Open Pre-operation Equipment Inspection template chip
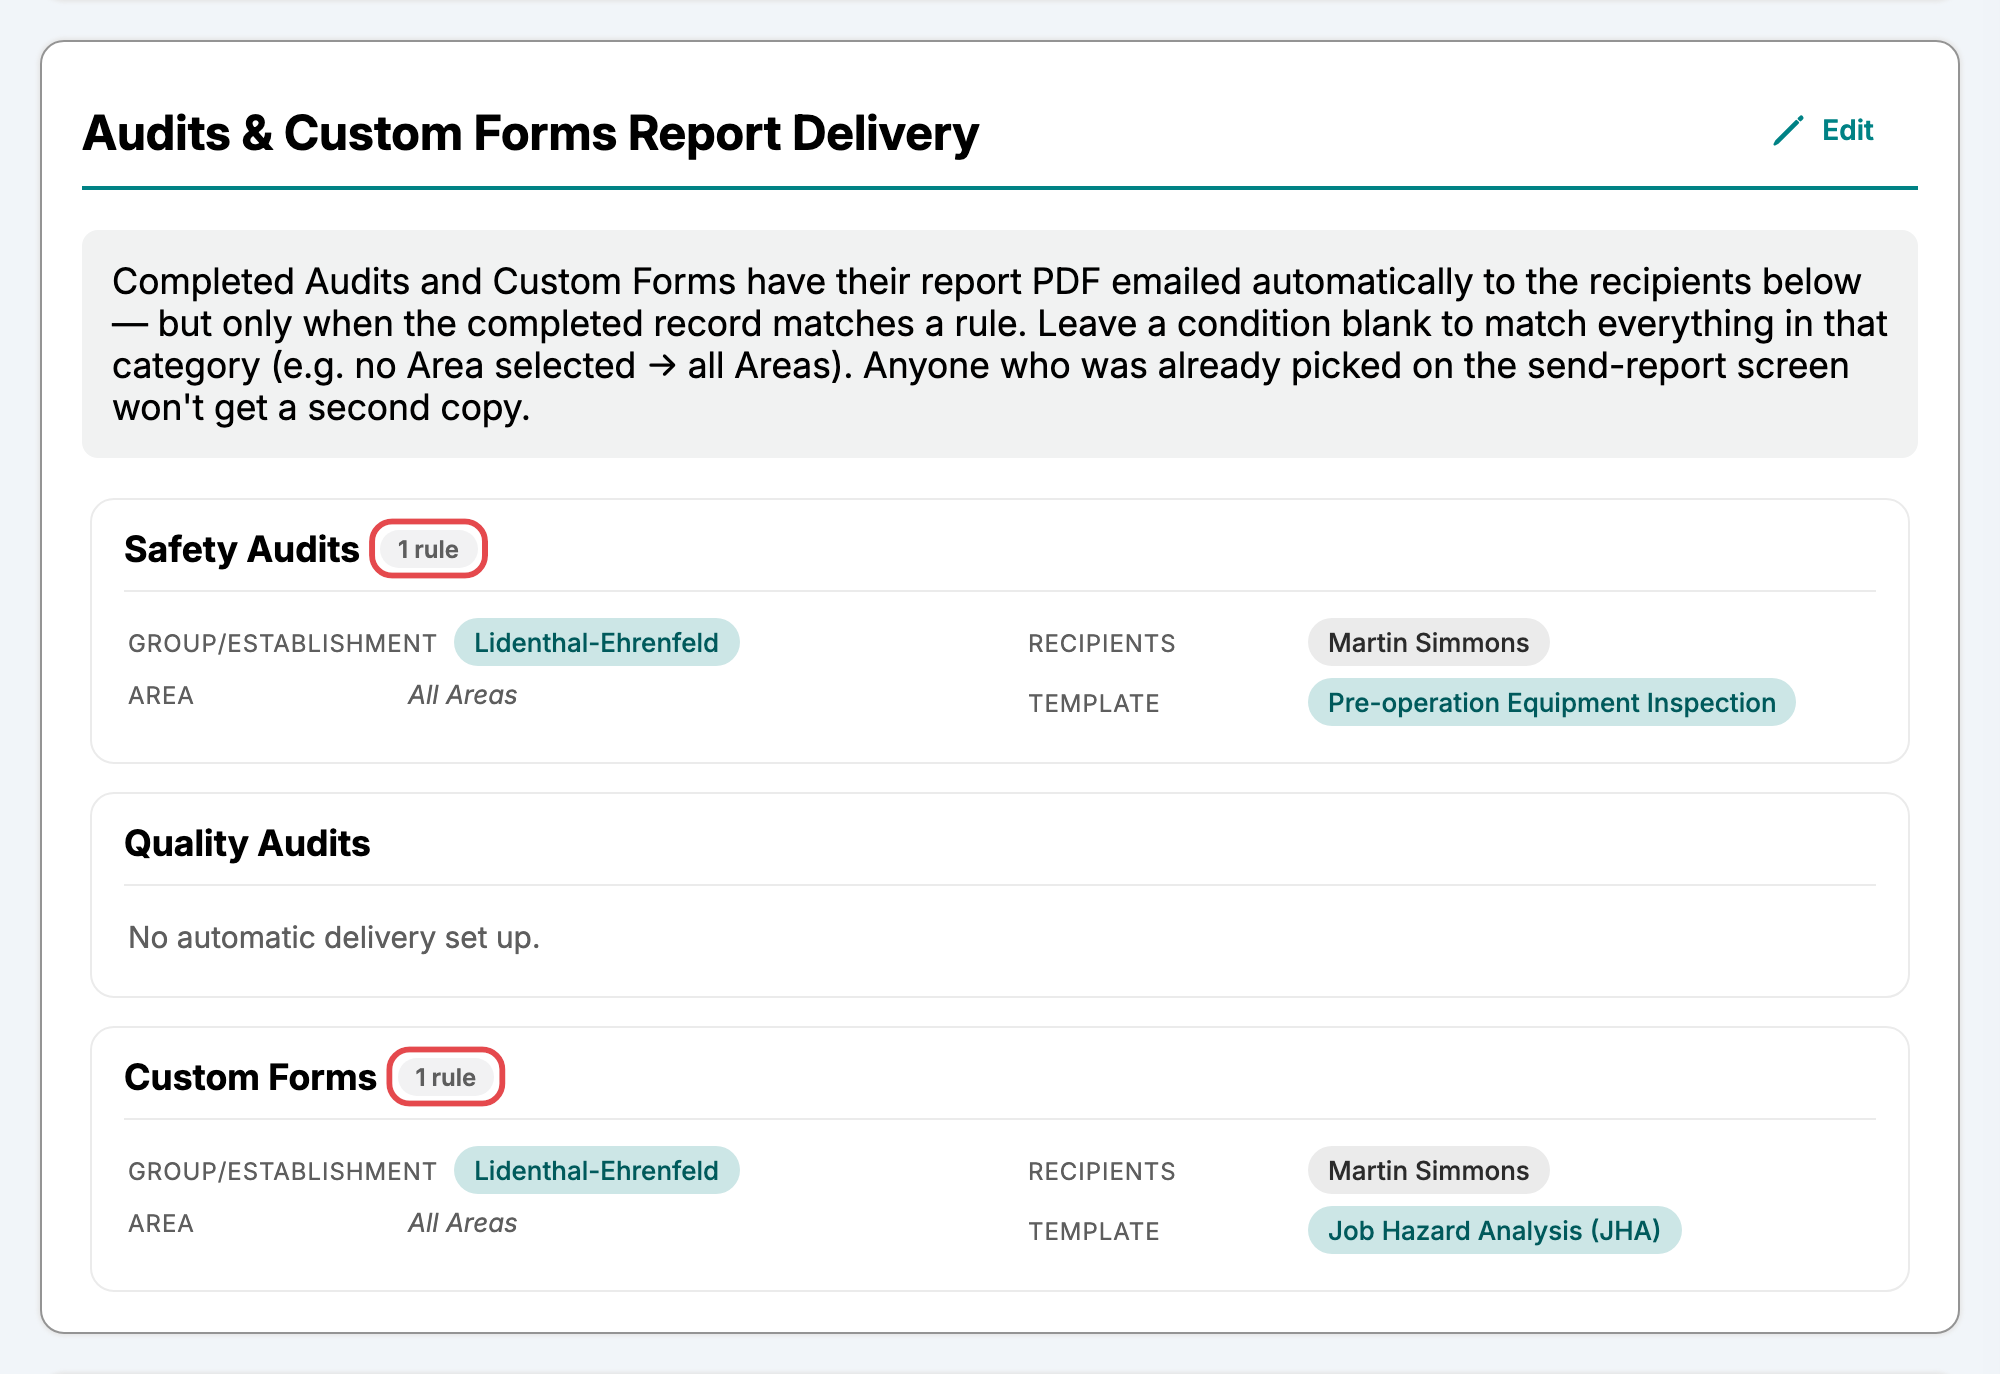 [x=1551, y=702]
